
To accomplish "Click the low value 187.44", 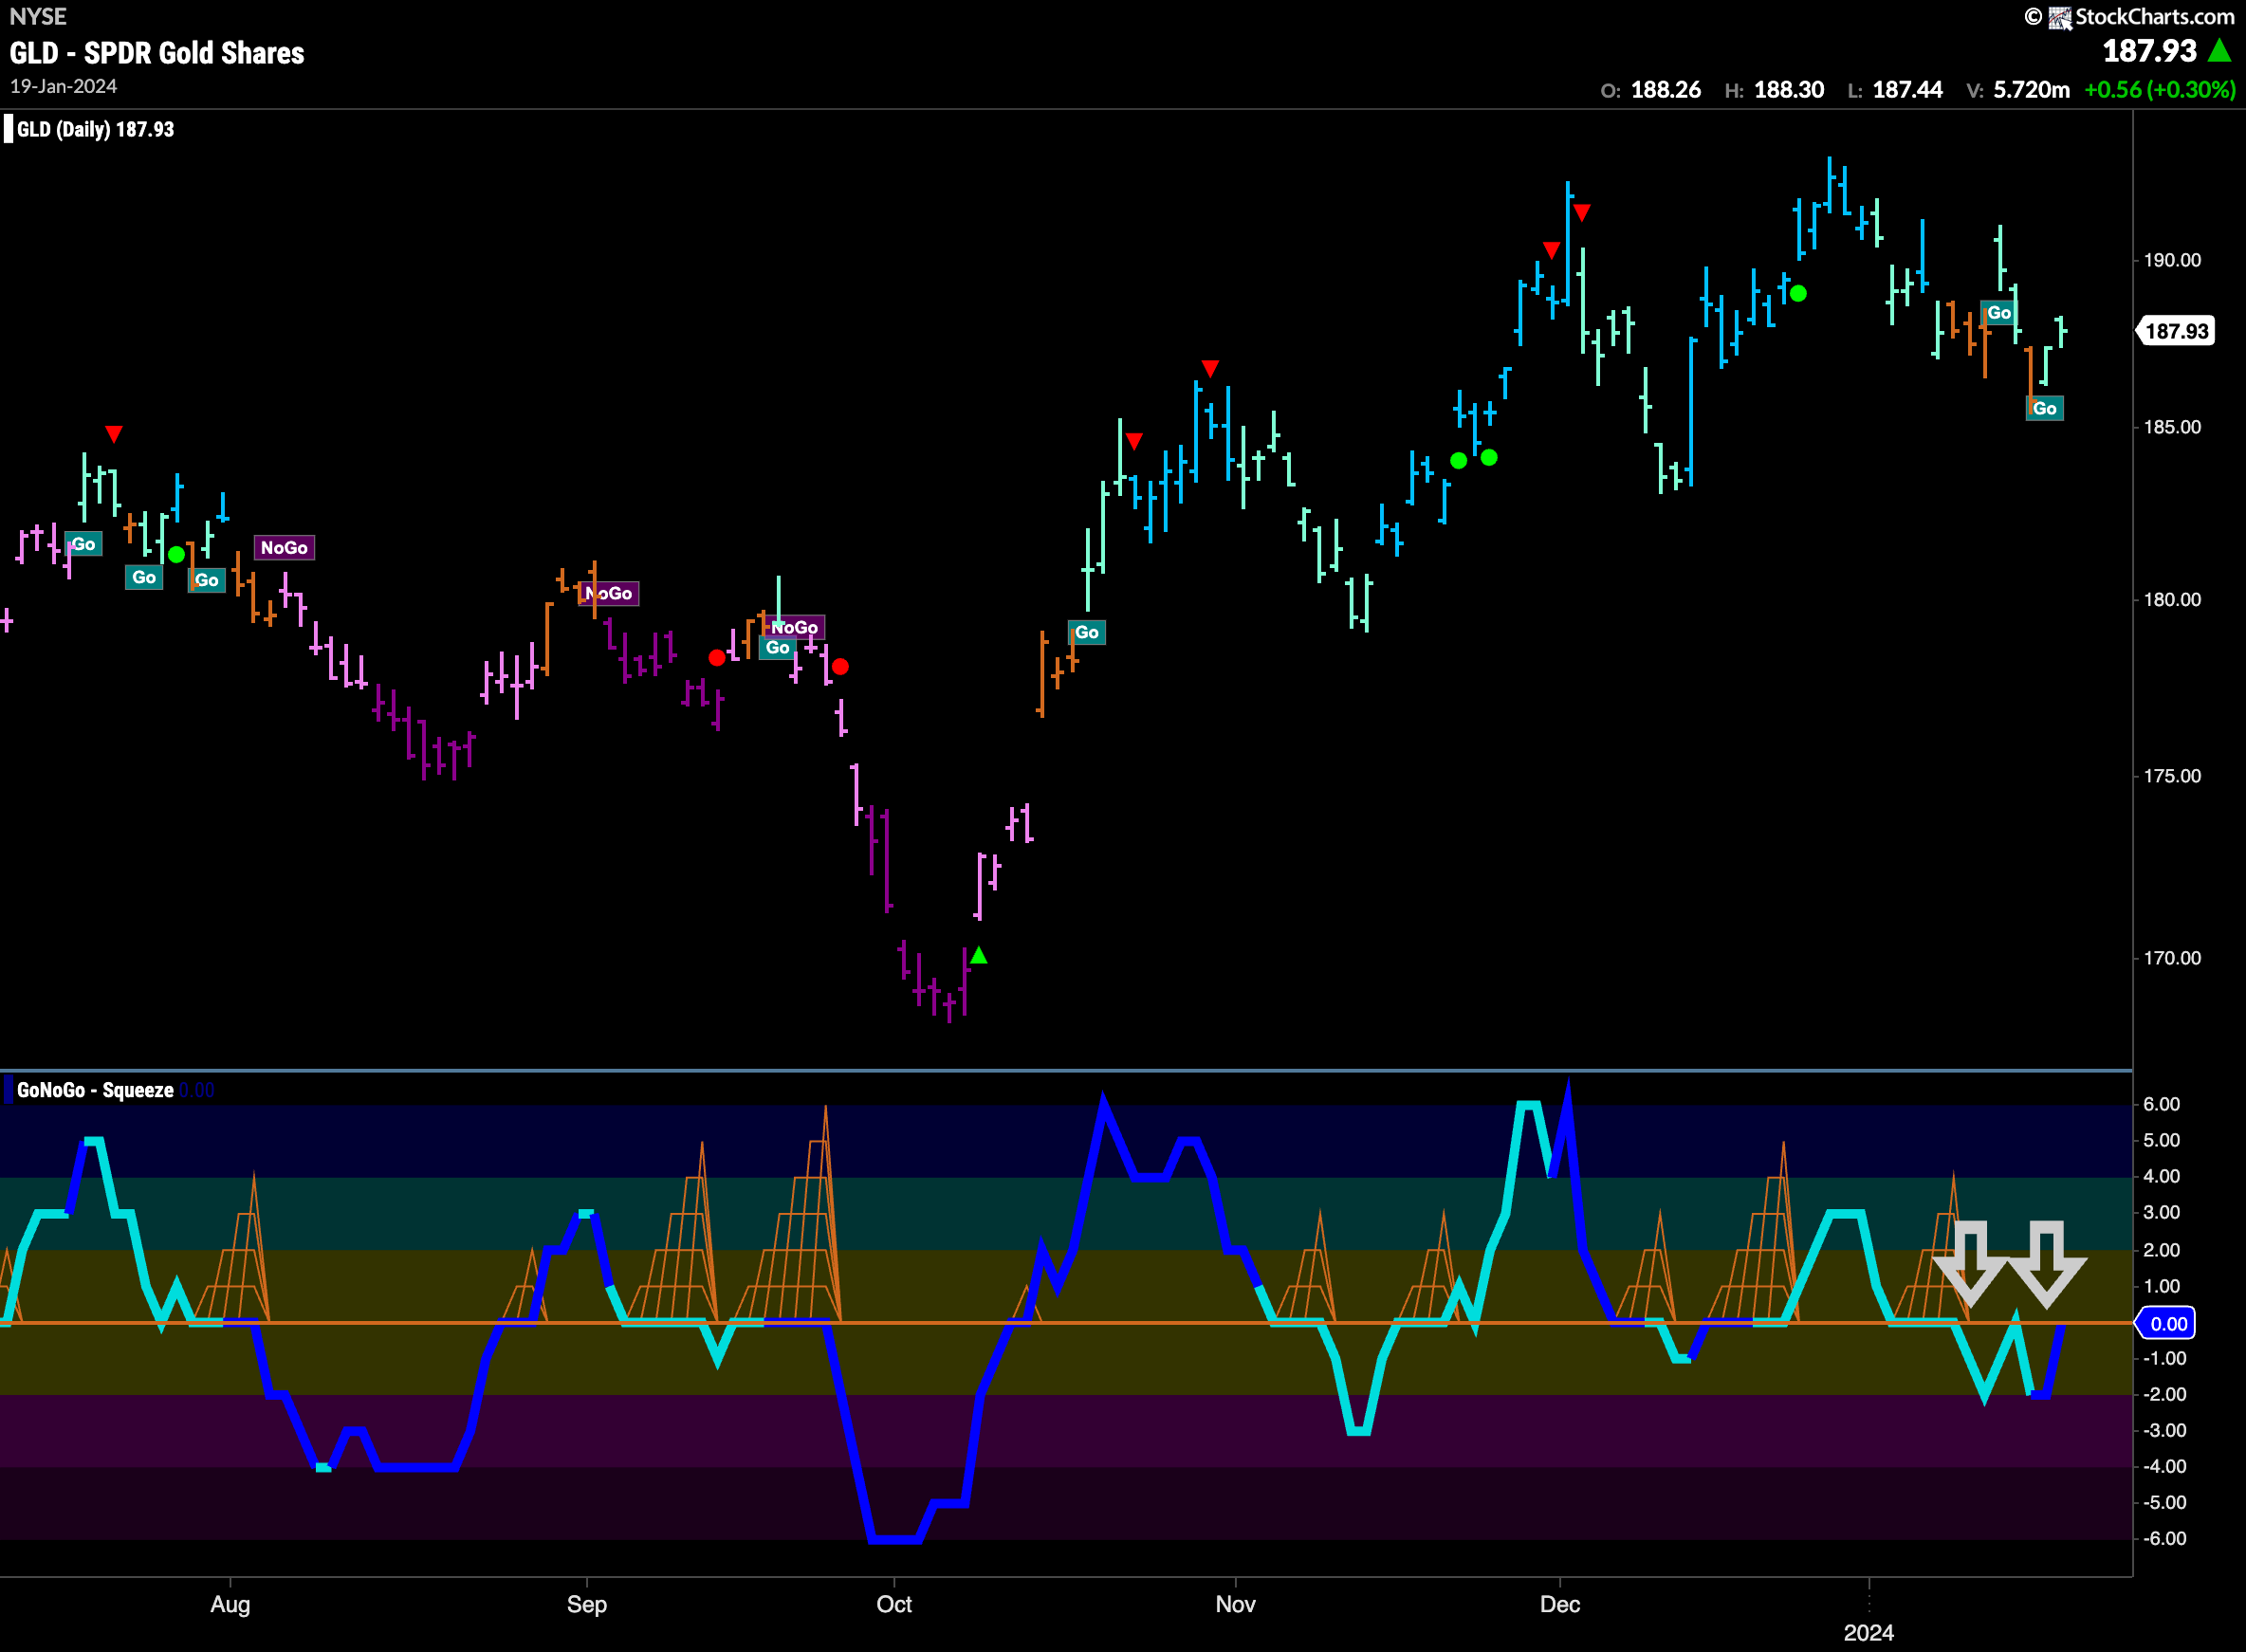I will tap(1907, 90).
